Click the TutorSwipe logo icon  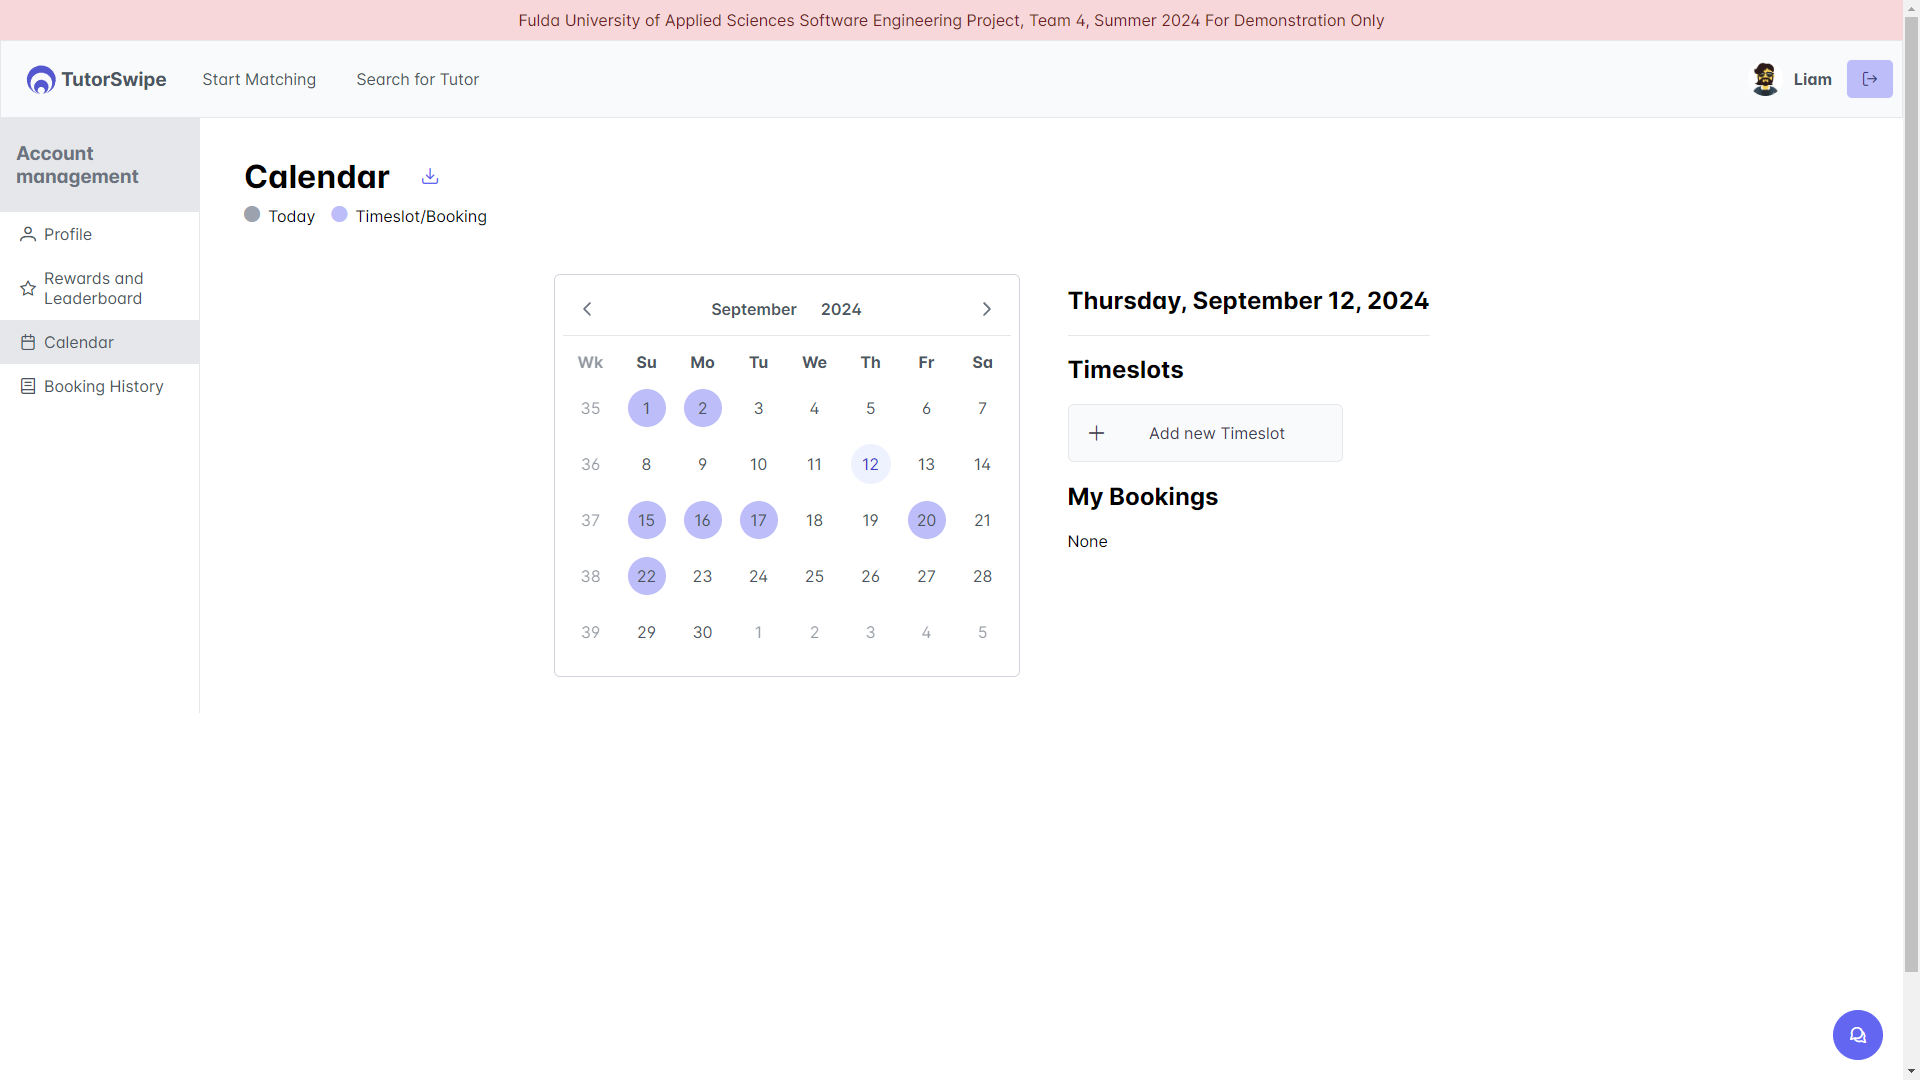41,80
